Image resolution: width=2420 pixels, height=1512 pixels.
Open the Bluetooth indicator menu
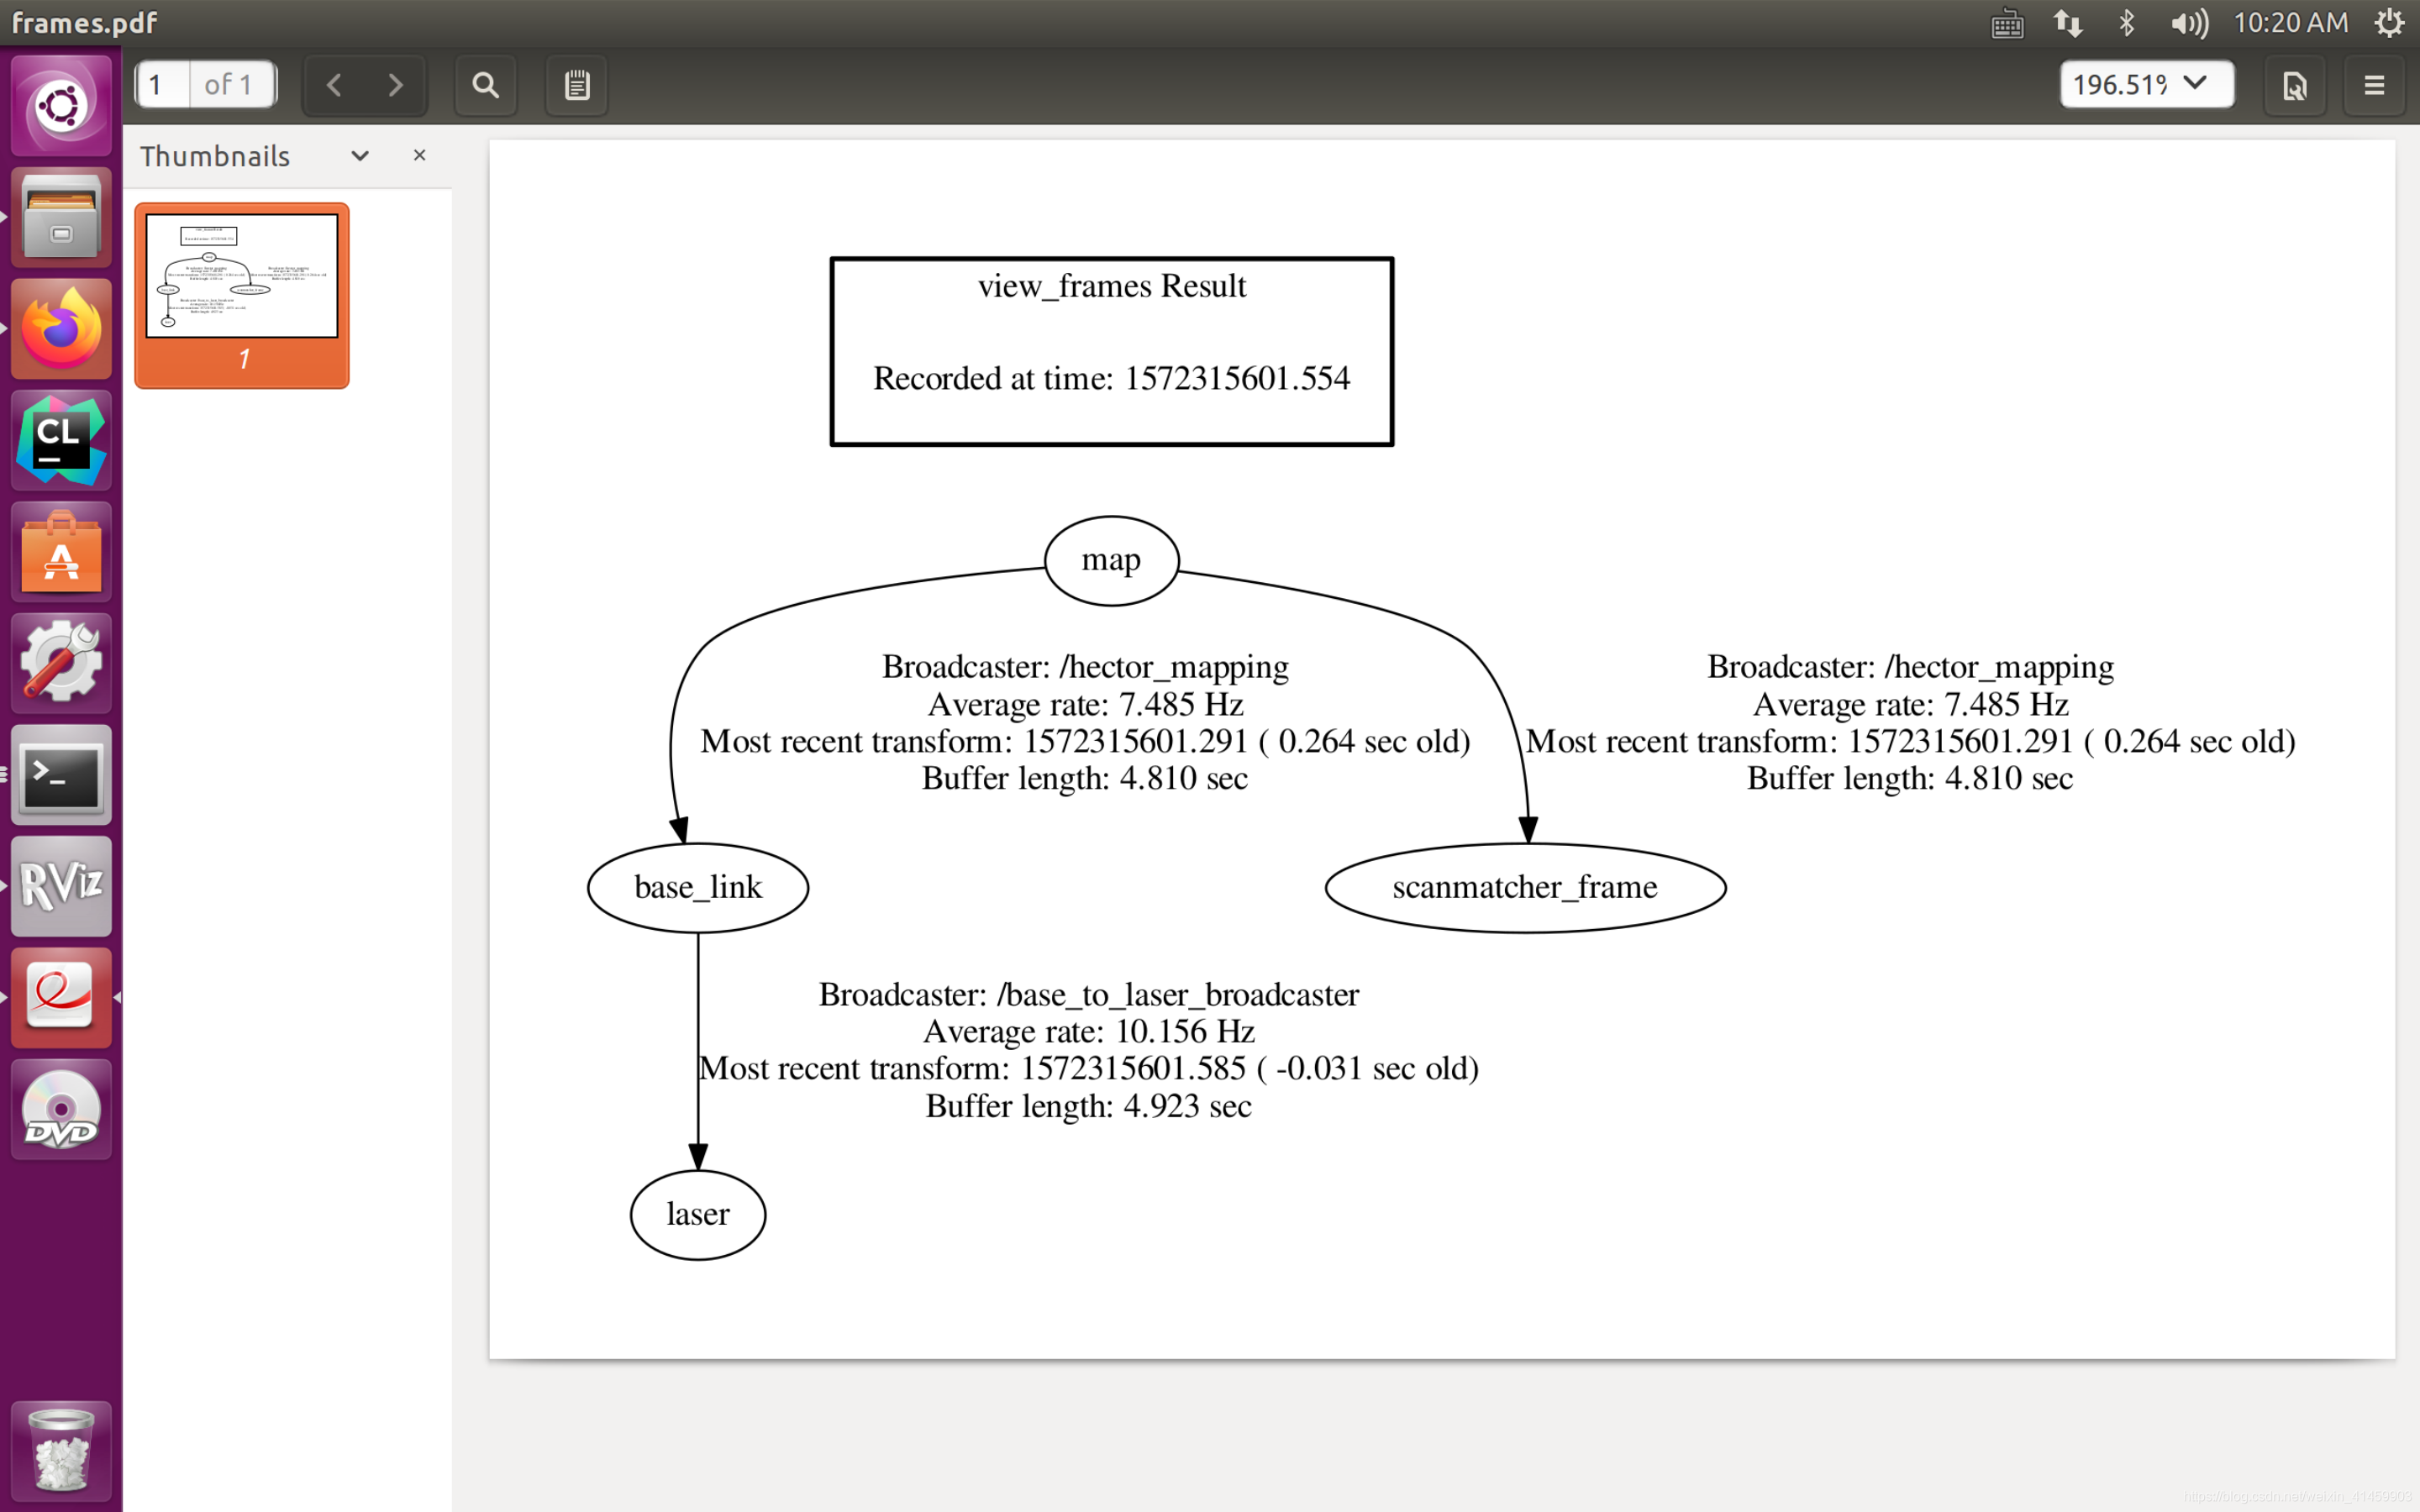click(2127, 23)
